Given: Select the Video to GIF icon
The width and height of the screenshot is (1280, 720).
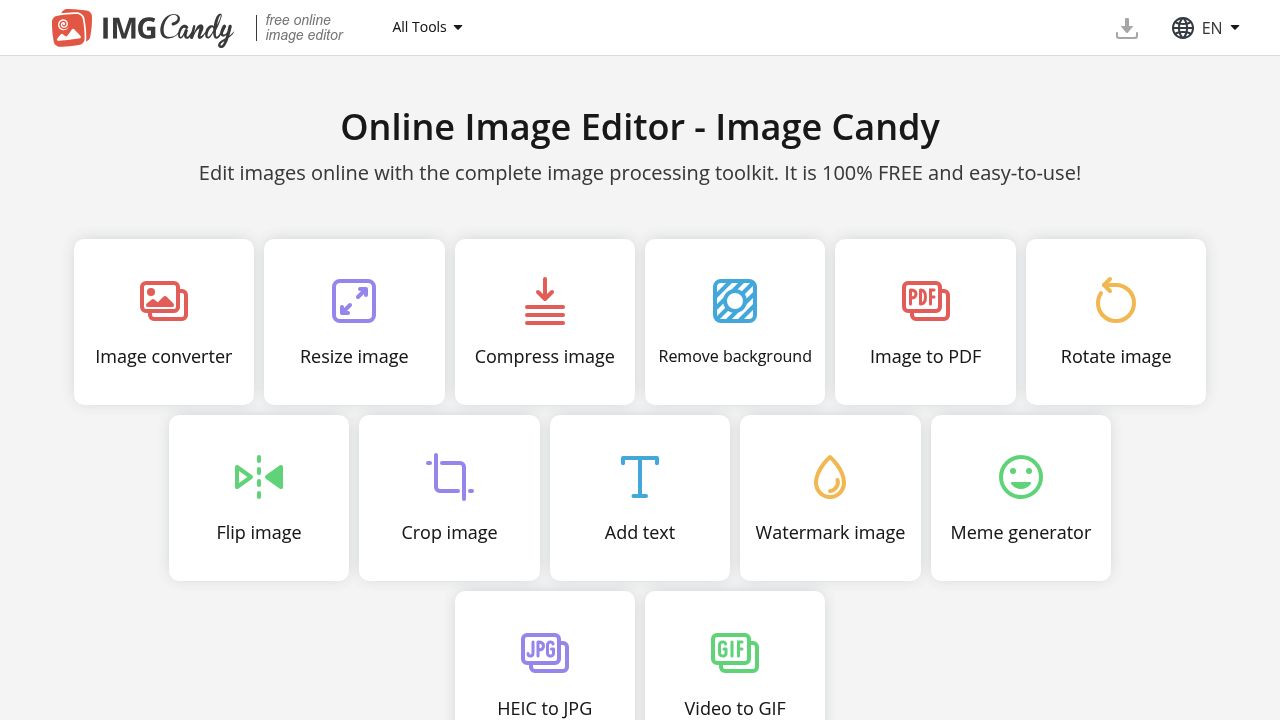Looking at the screenshot, I should coord(735,653).
